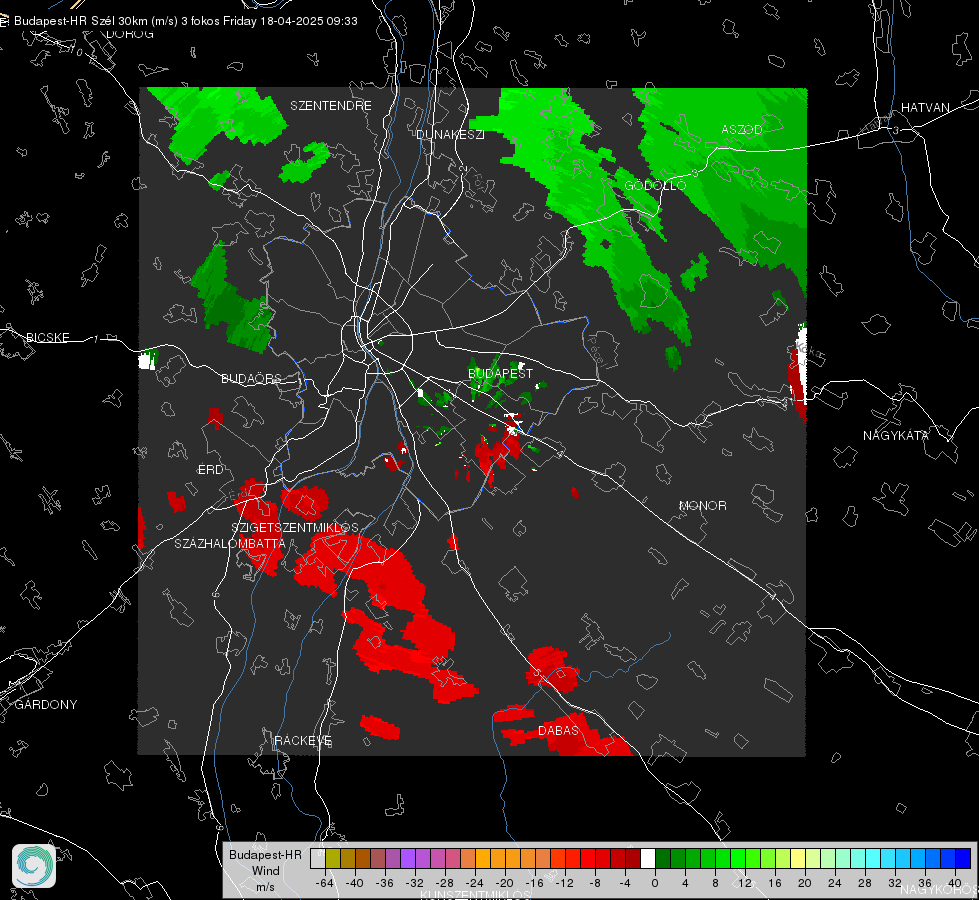Click the ÉRD town label
Image resolution: width=979 pixels, height=900 pixels.
click(210, 470)
